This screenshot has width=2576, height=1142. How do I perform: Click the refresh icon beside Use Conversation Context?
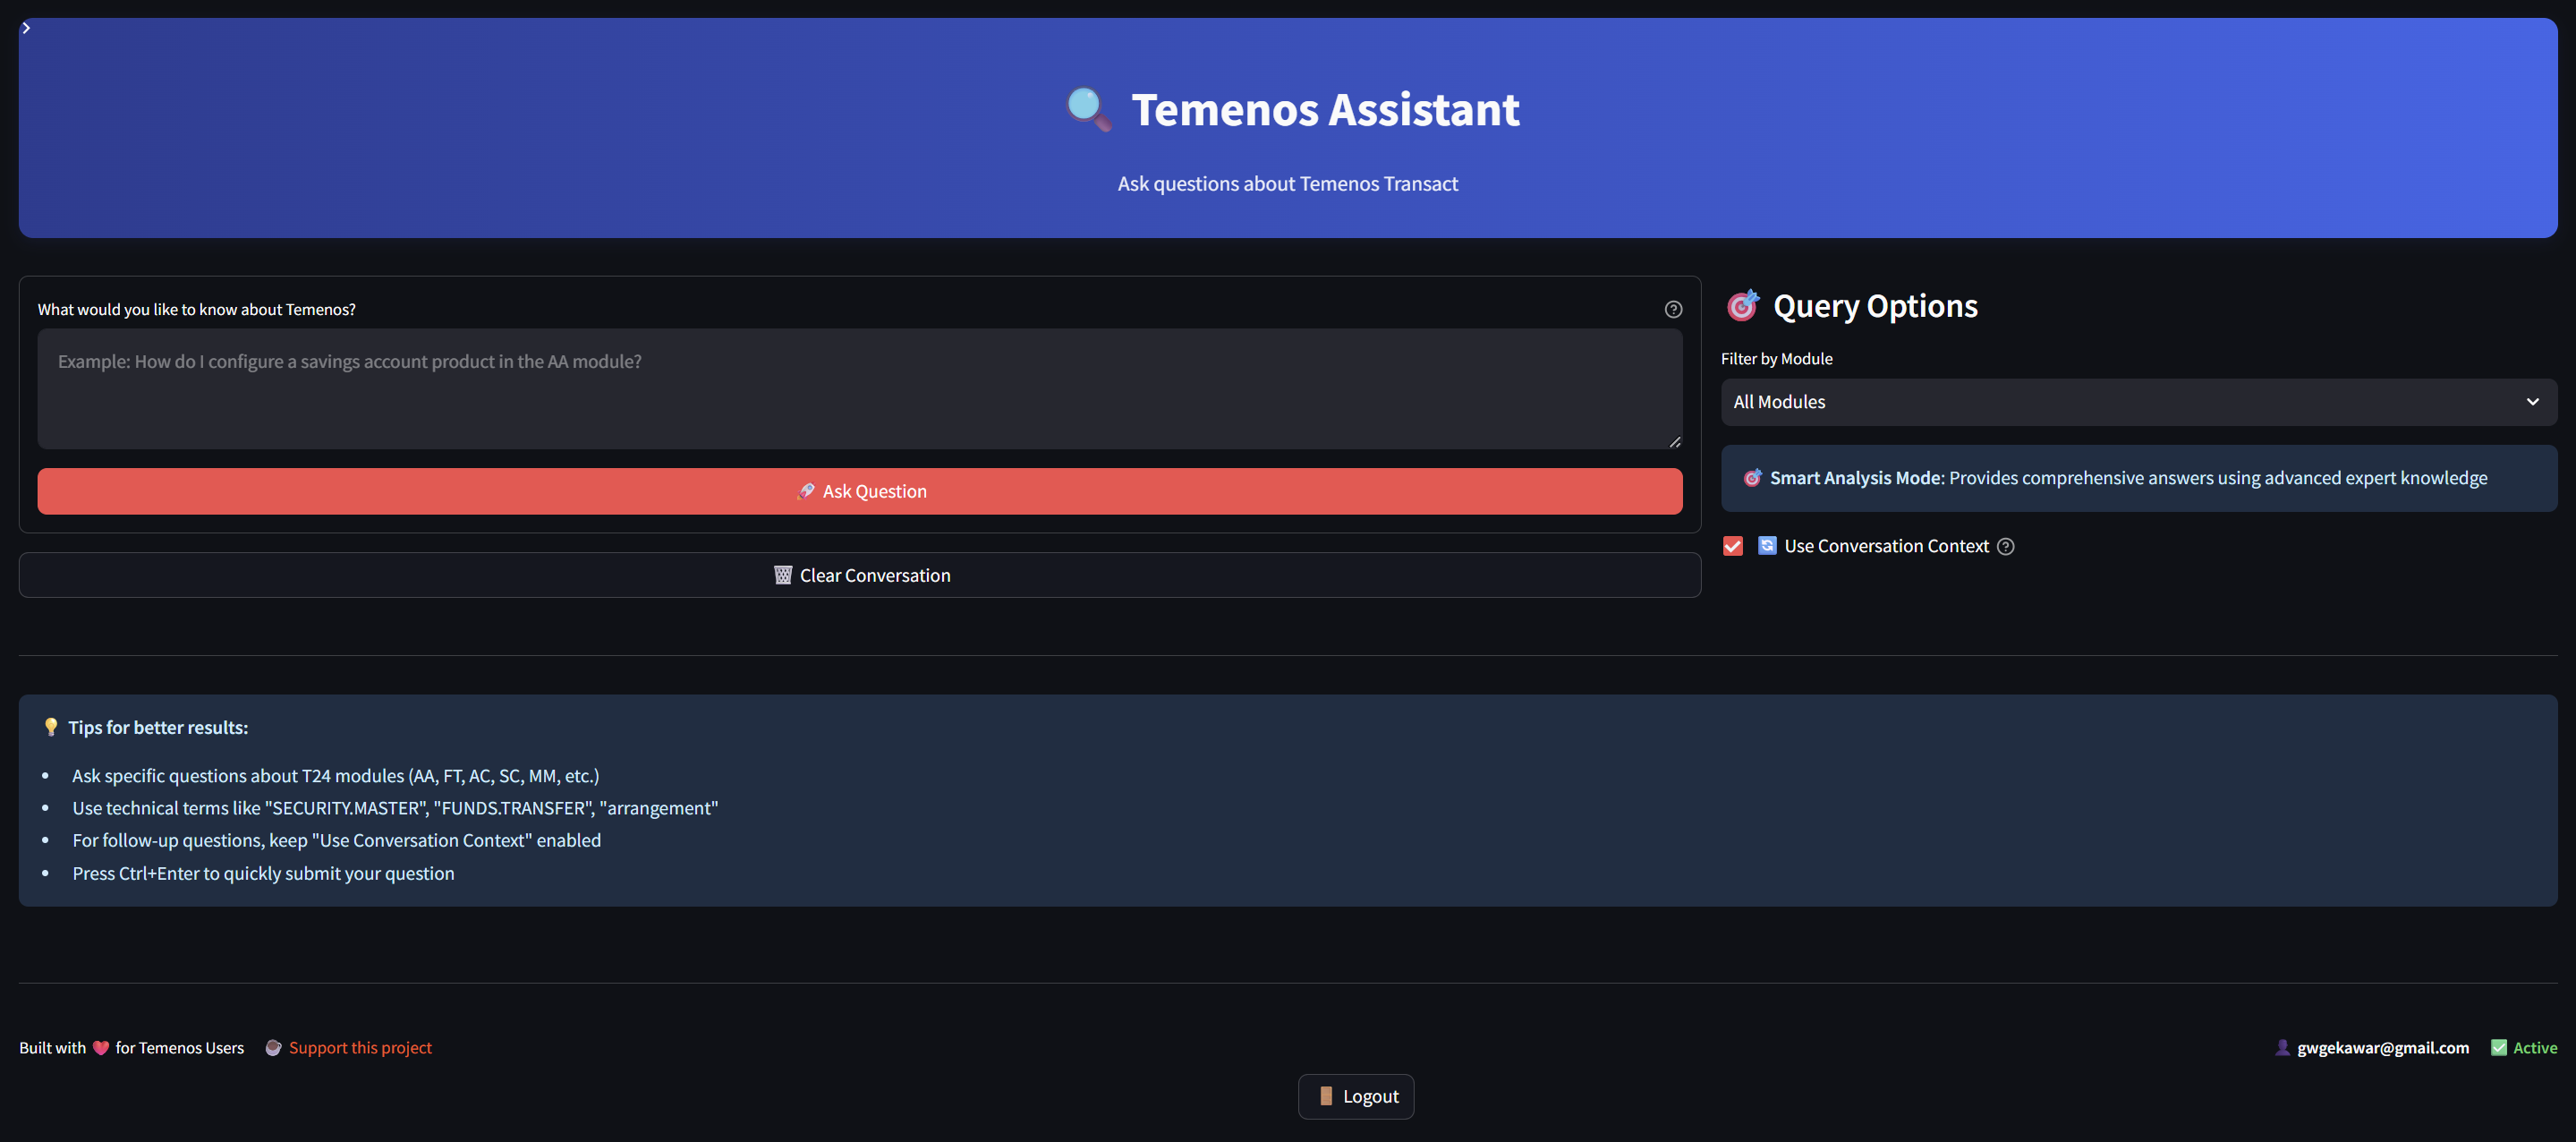[1767, 545]
